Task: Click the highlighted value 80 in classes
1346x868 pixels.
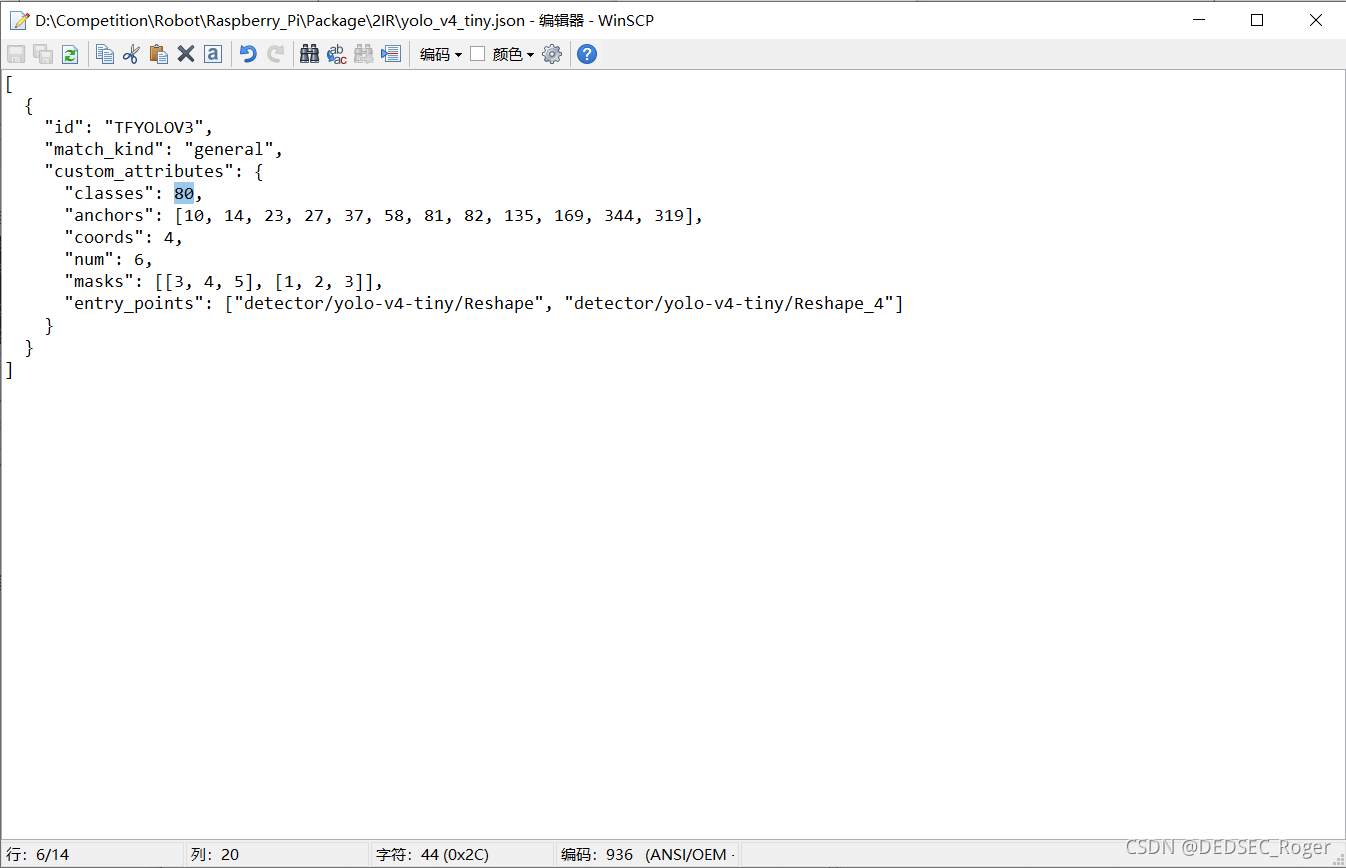Action: click(x=184, y=194)
